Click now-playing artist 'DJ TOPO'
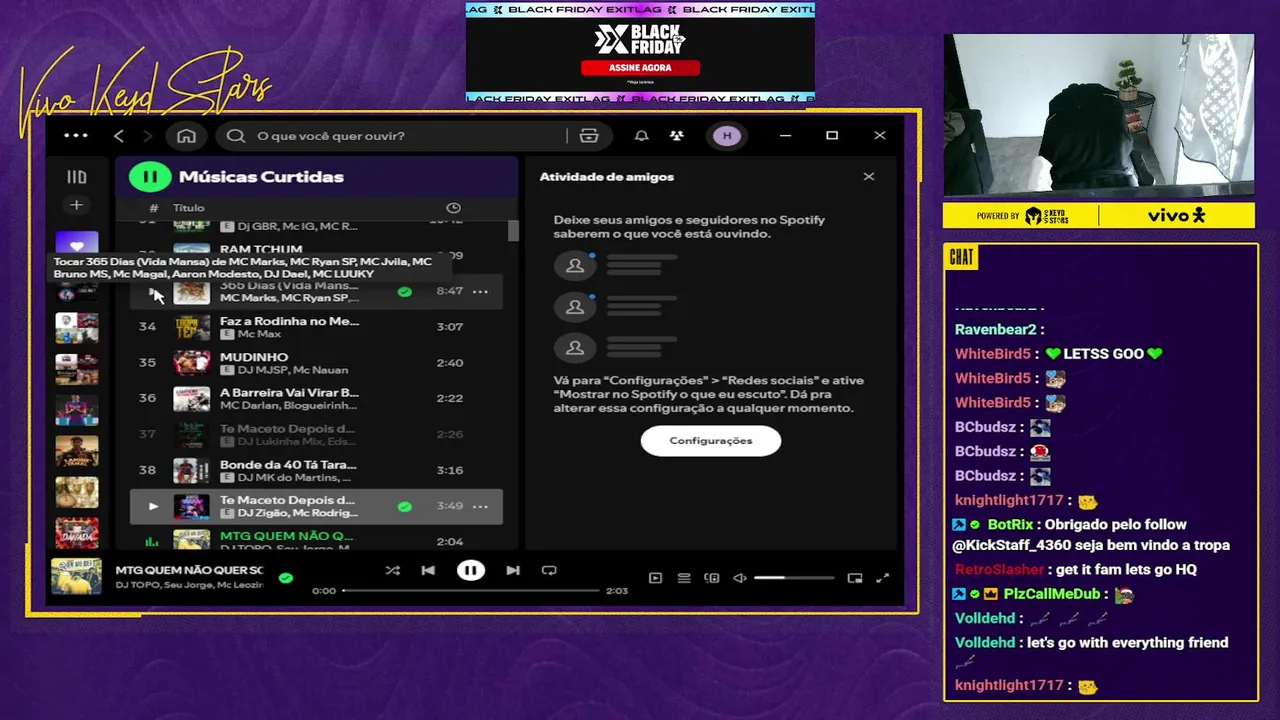The image size is (1280, 720). (x=139, y=585)
